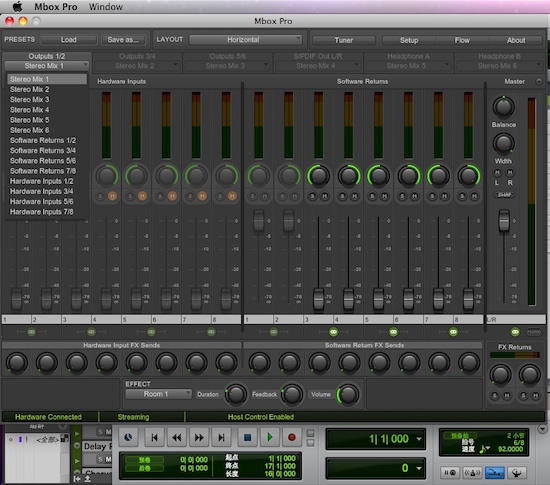Open the Tuner panel

343,40
